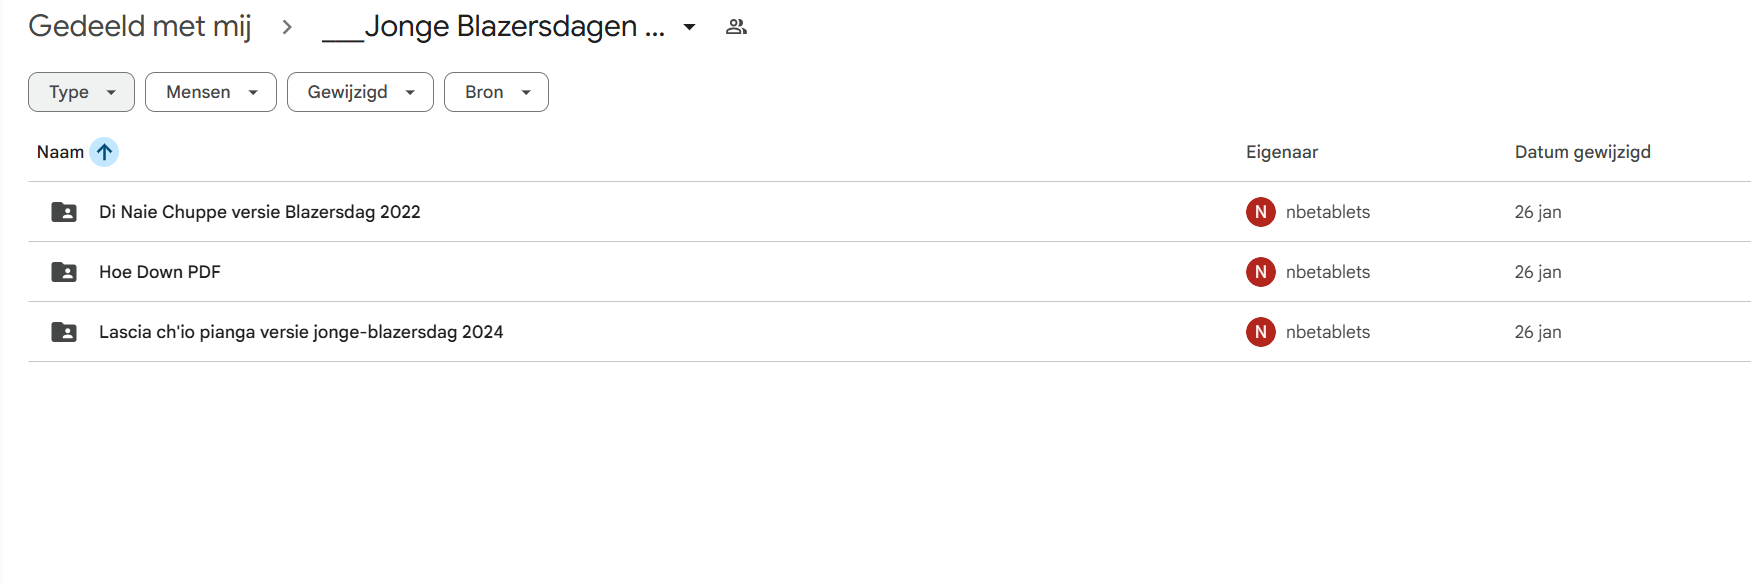The image size is (1751, 583).
Task: Expand the Gewijzigd filter dropdown
Action: [x=359, y=92]
